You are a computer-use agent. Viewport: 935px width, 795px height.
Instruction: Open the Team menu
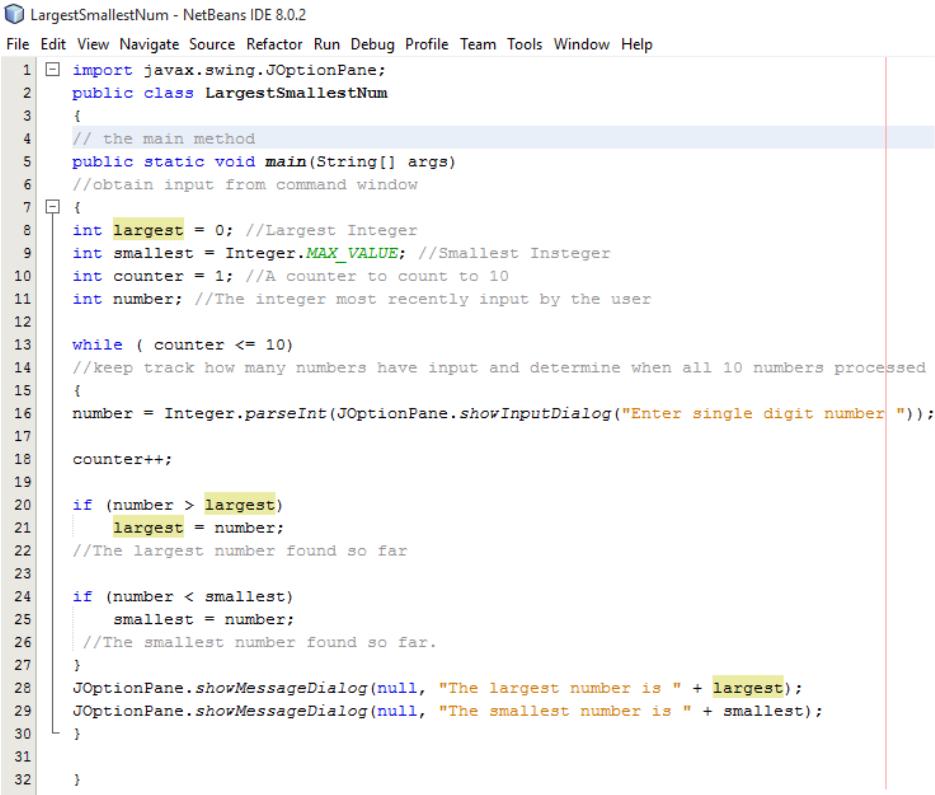coord(478,44)
